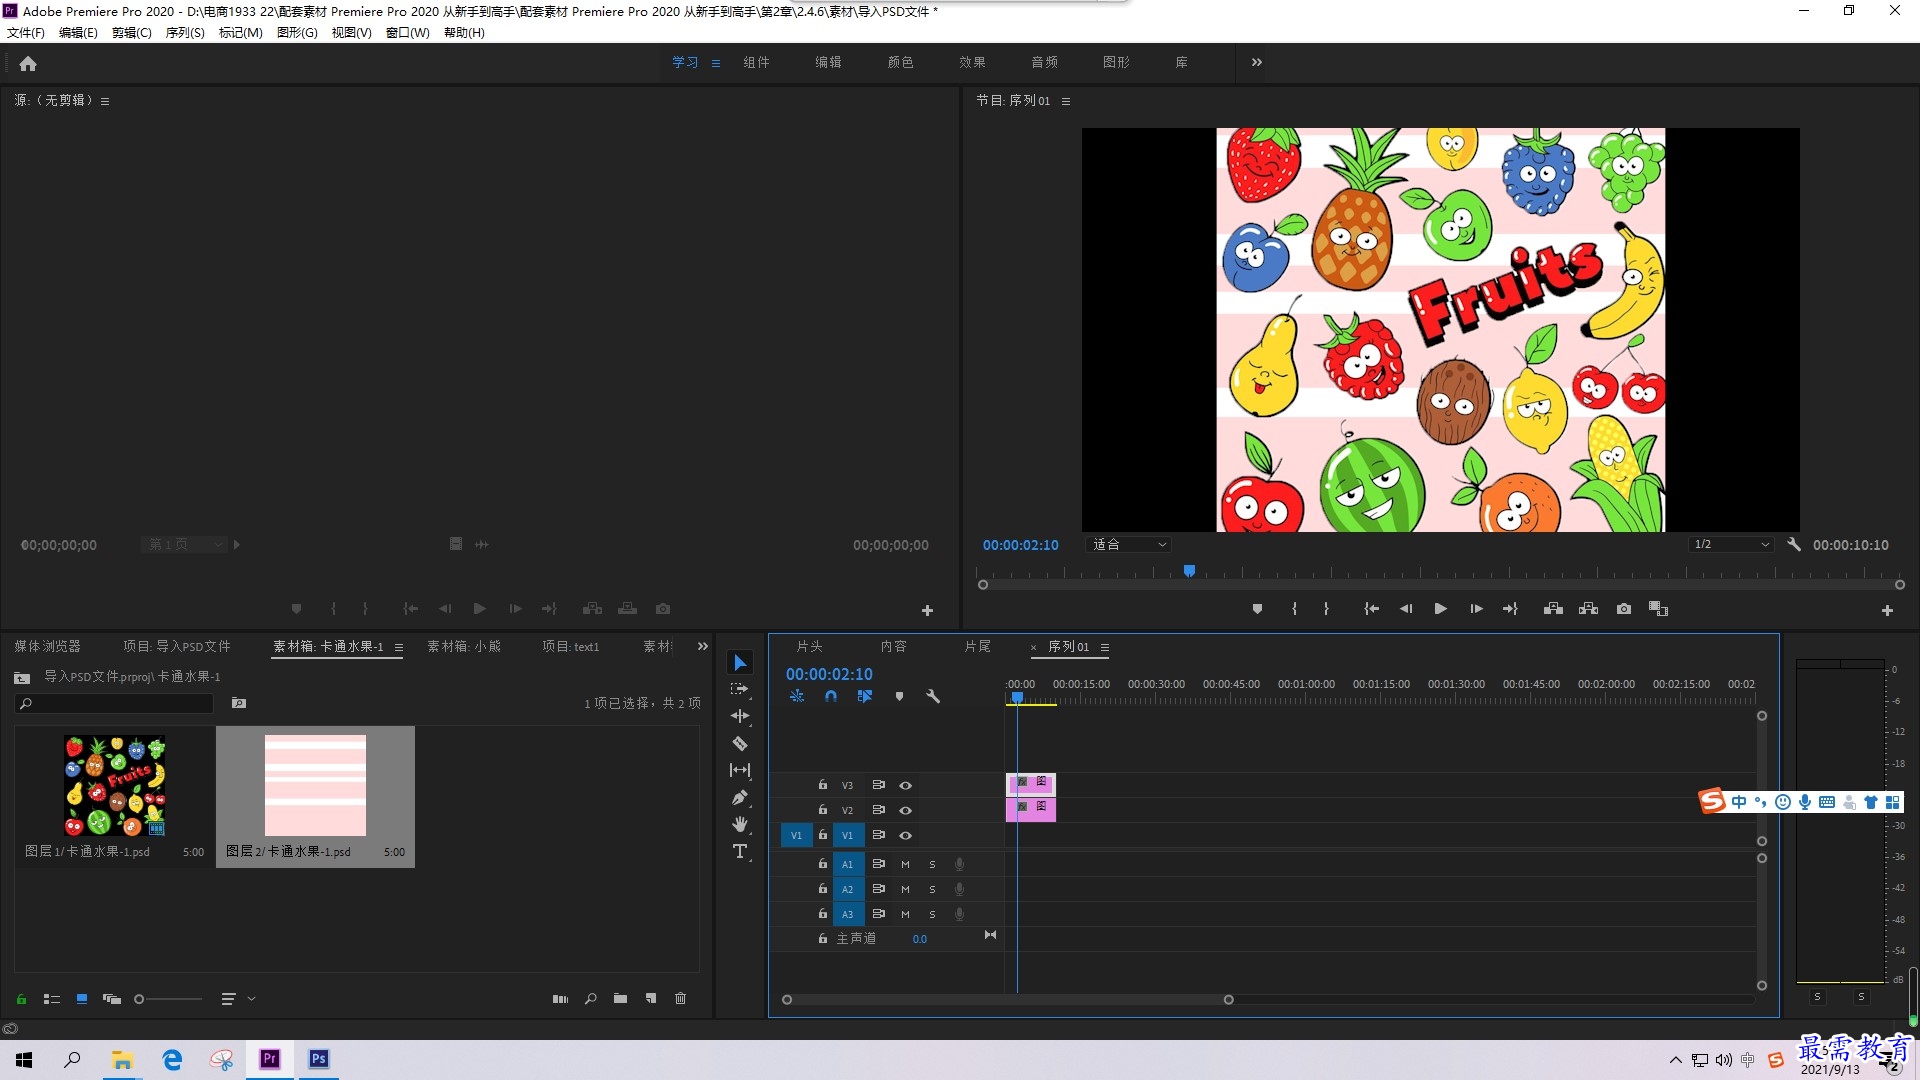1920x1080 pixels.
Task: Click the Lift button in Program Monitor
Action: coord(1553,609)
